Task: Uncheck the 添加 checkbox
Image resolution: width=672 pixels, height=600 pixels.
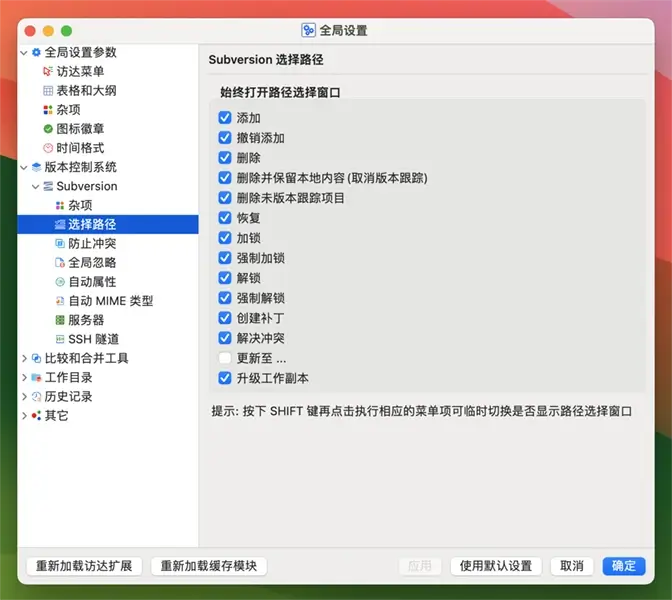Action: click(x=225, y=118)
